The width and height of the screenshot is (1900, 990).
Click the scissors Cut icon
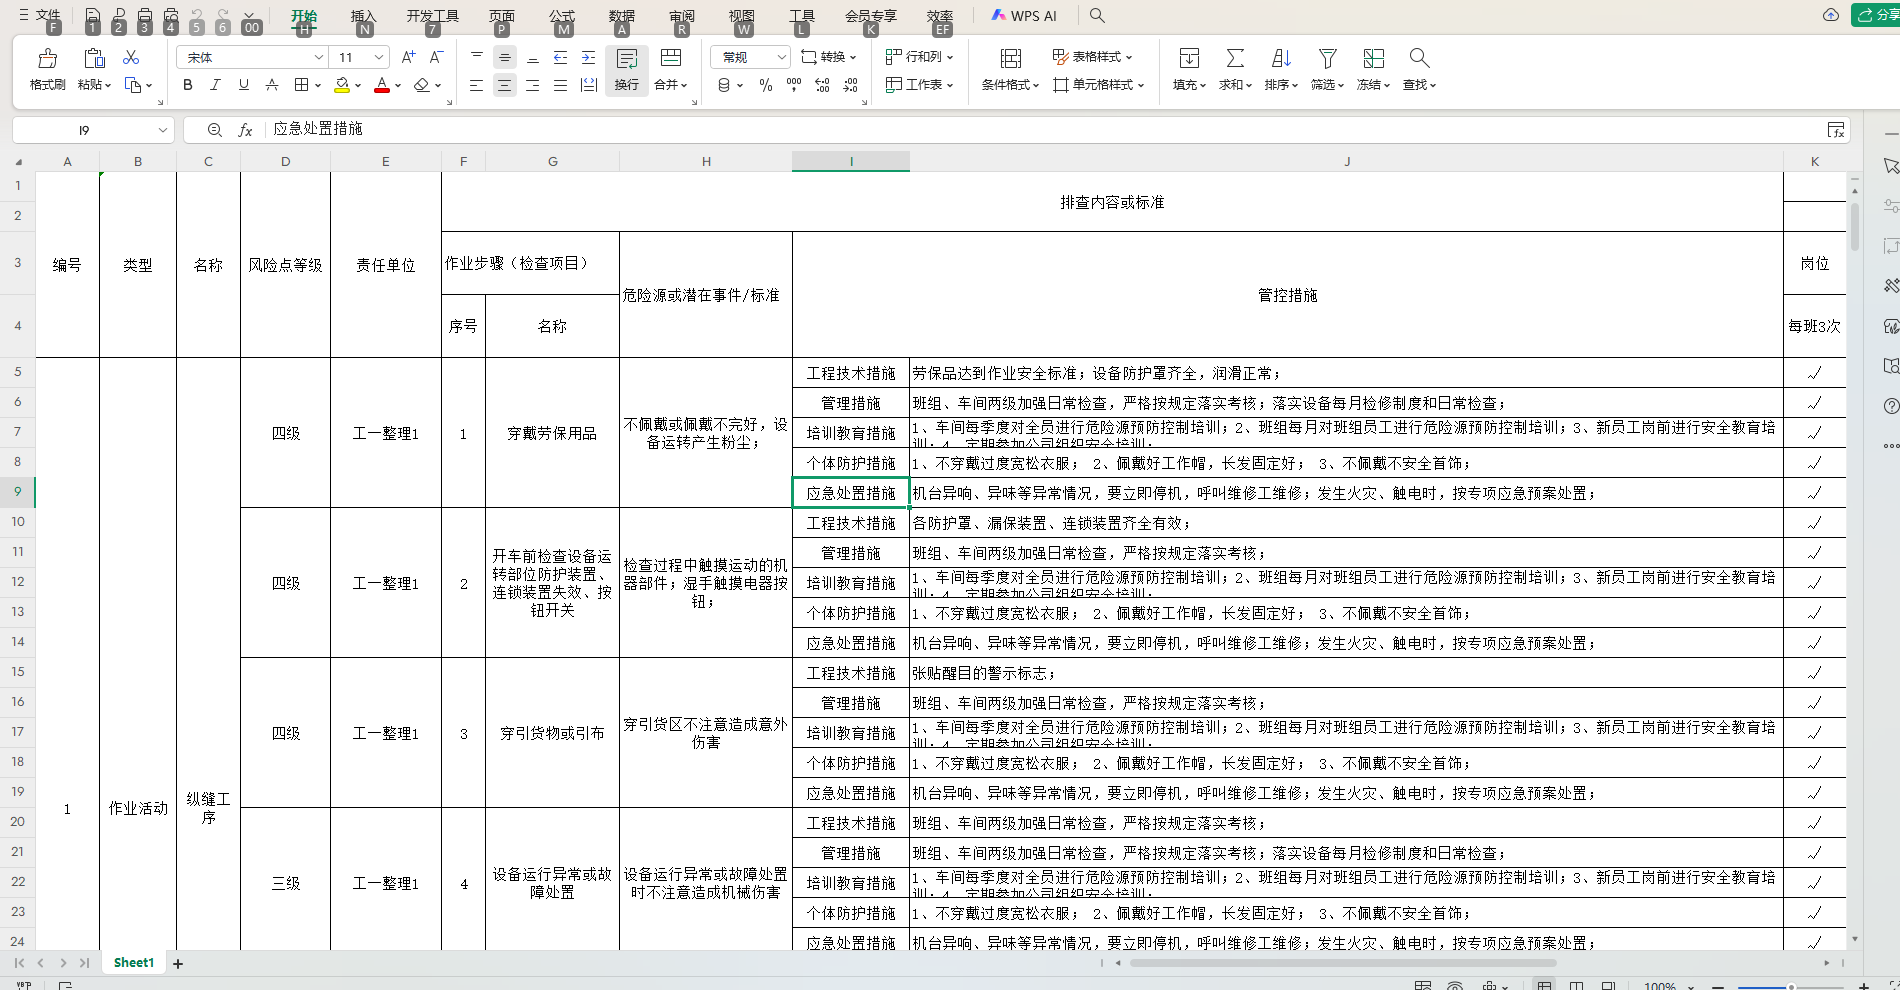click(131, 58)
